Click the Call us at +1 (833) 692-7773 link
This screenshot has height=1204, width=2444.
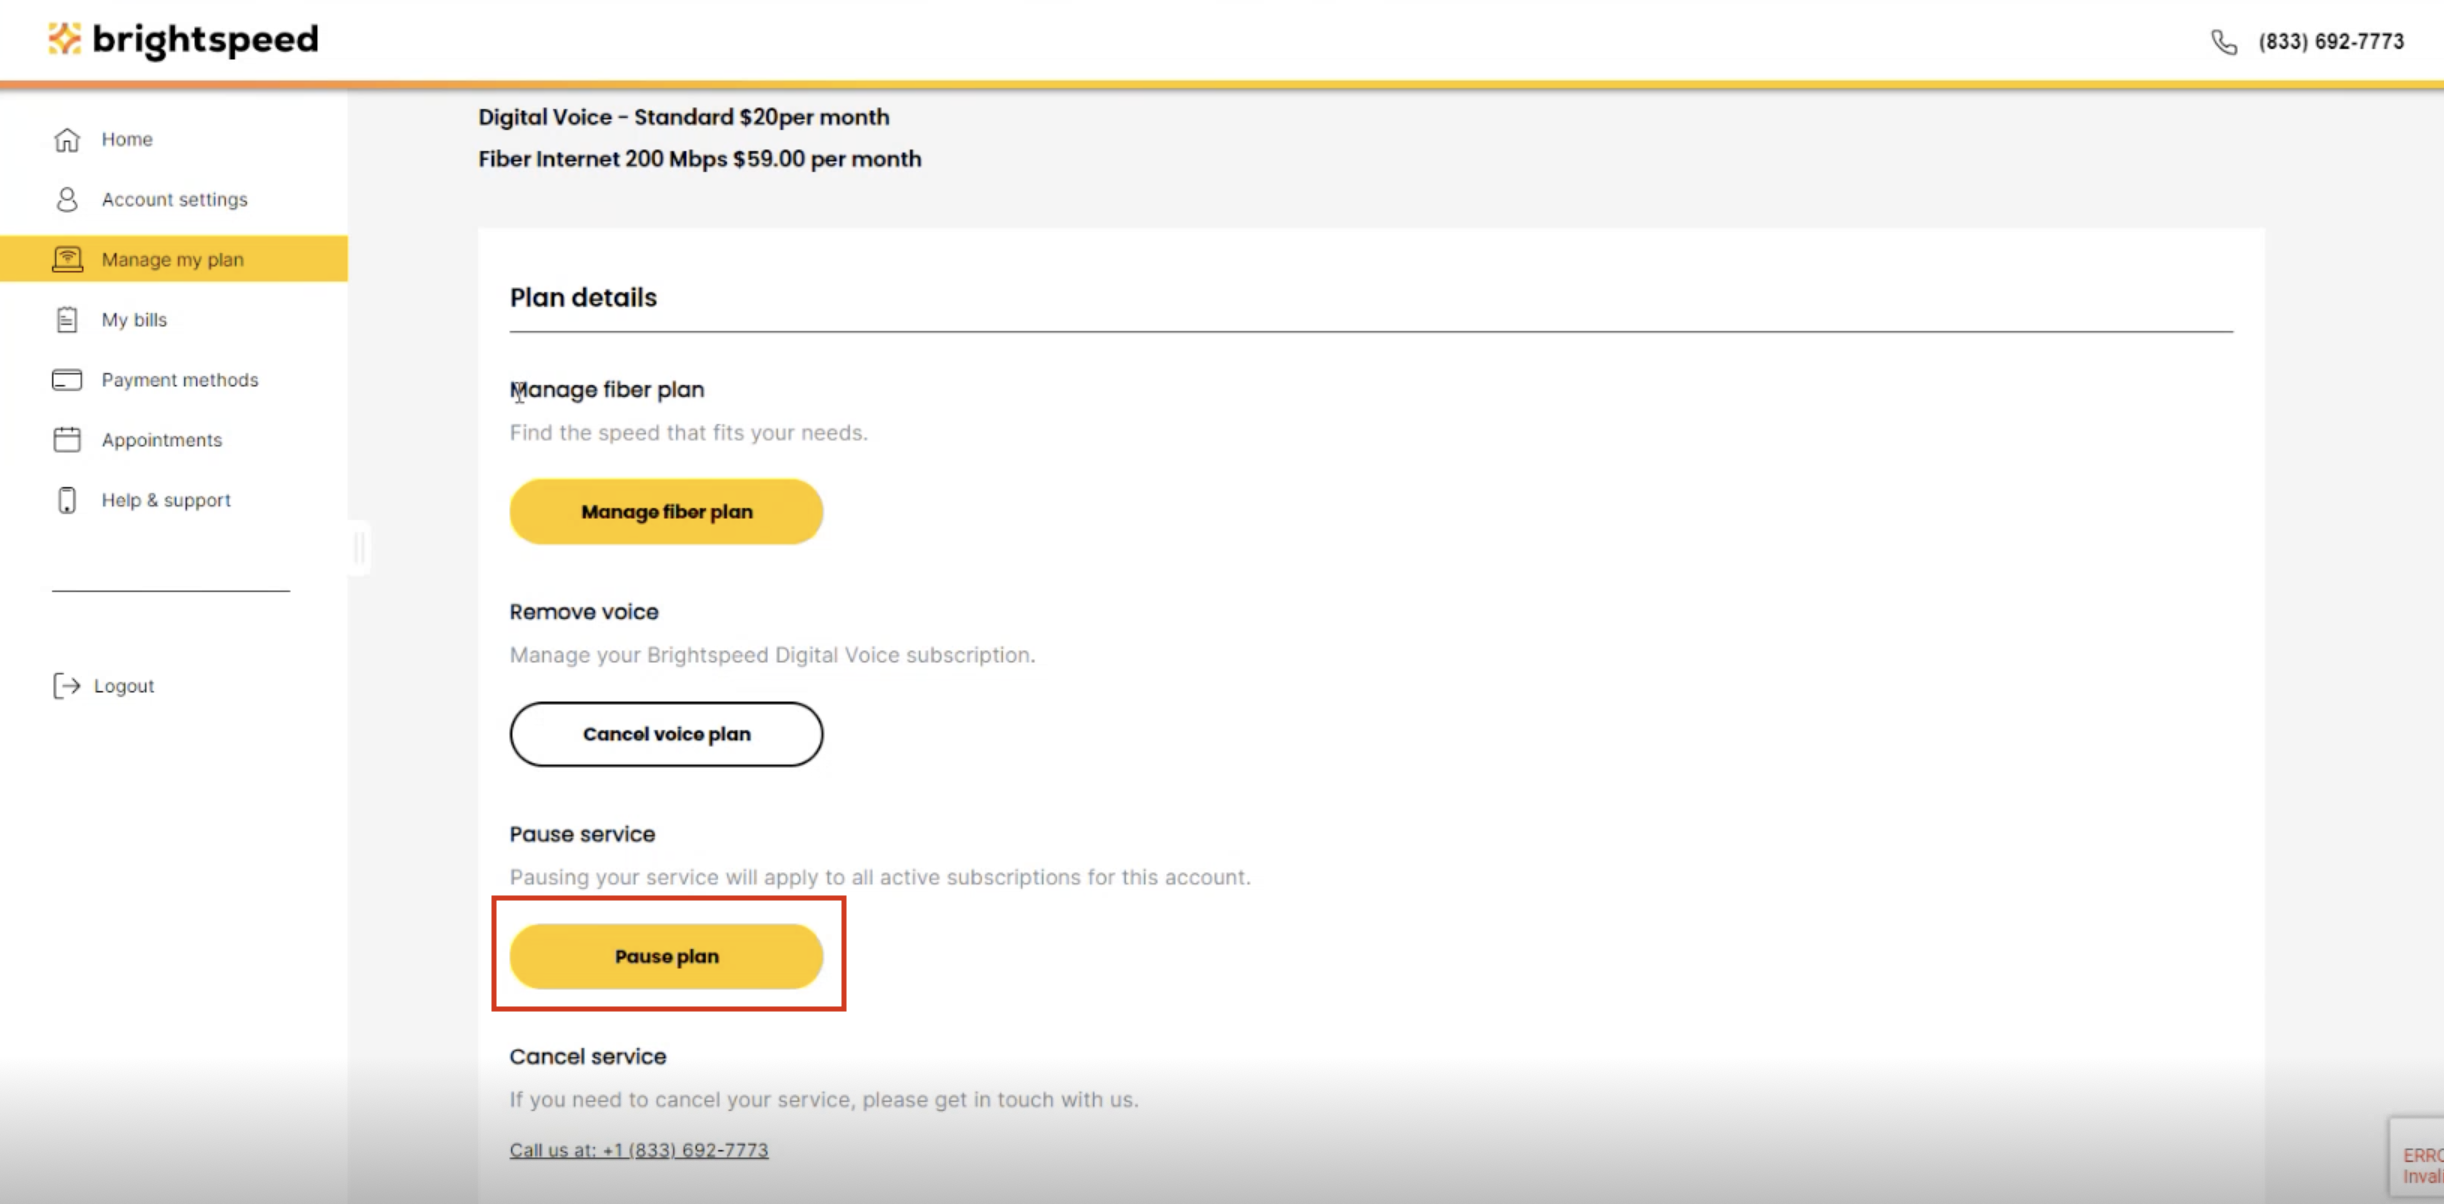[639, 1150]
